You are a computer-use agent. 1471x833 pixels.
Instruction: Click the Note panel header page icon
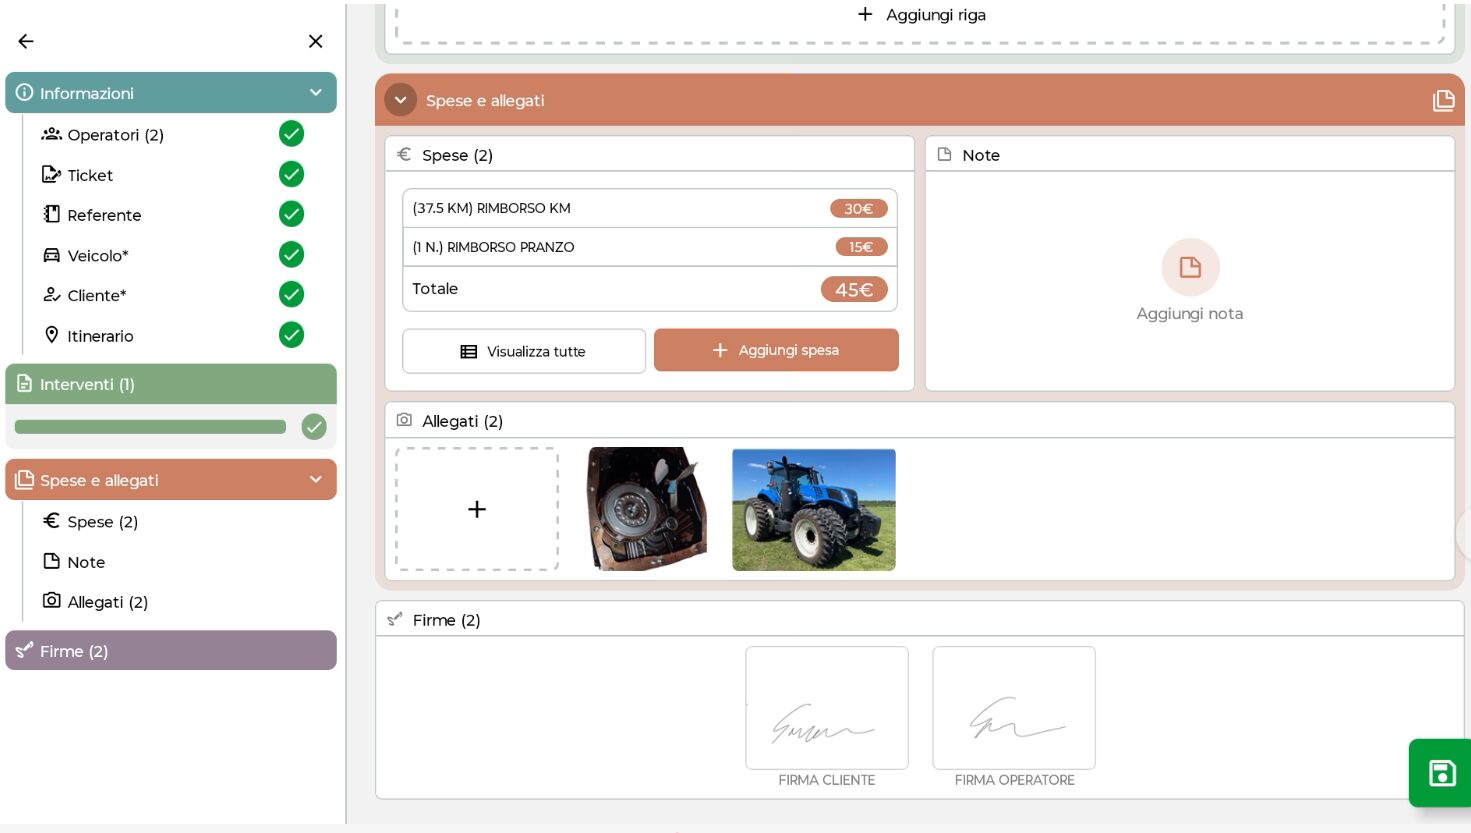pyautogui.click(x=944, y=154)
